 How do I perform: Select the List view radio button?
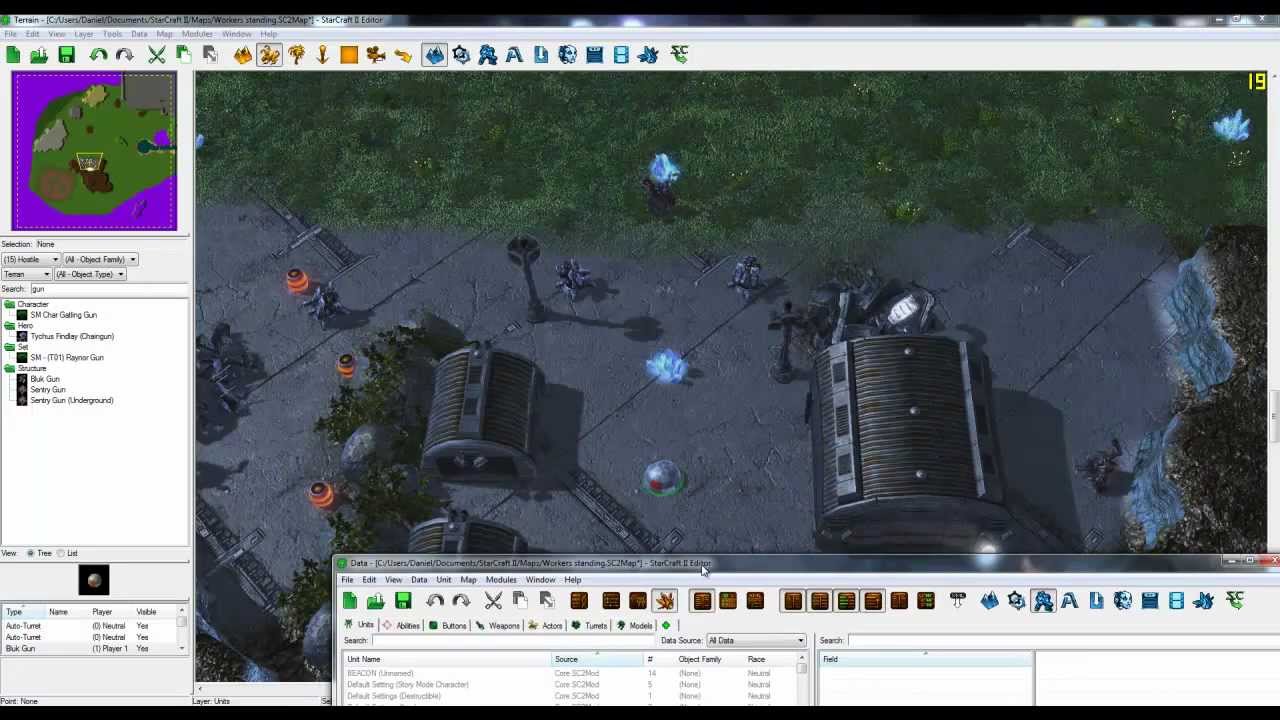click(60, 553)
